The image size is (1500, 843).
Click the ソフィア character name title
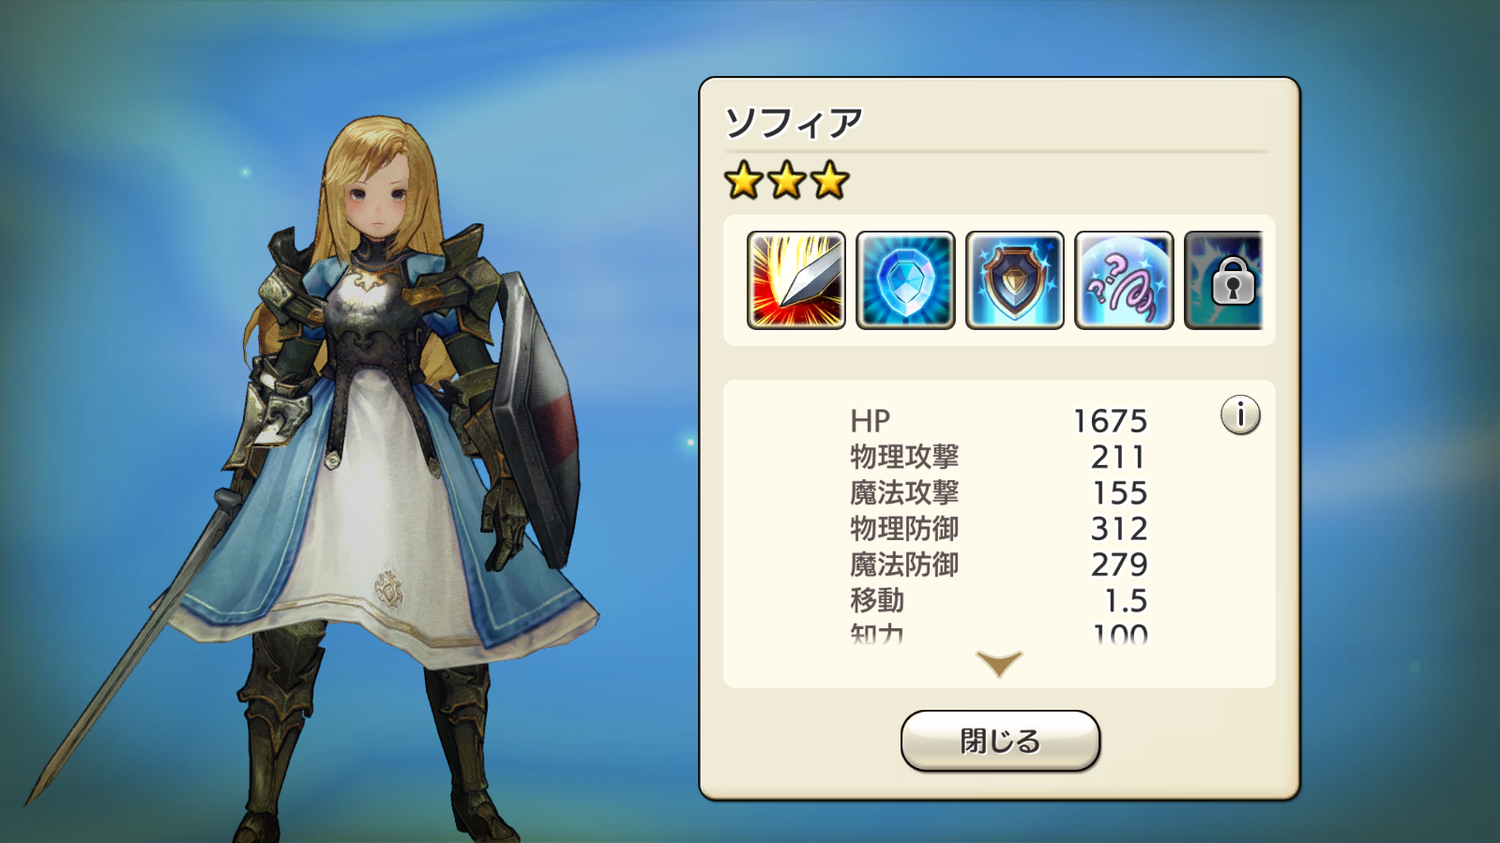[793, 123]
